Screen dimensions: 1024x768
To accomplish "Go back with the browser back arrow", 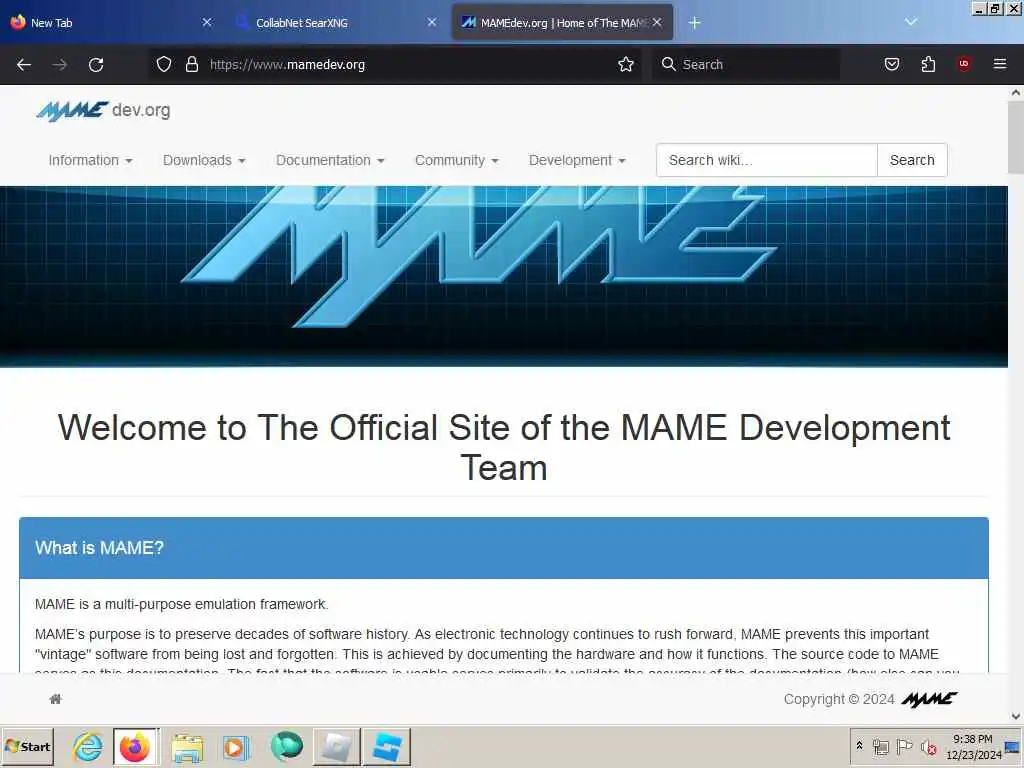I will pyautogui.click(x=24, y=65).
